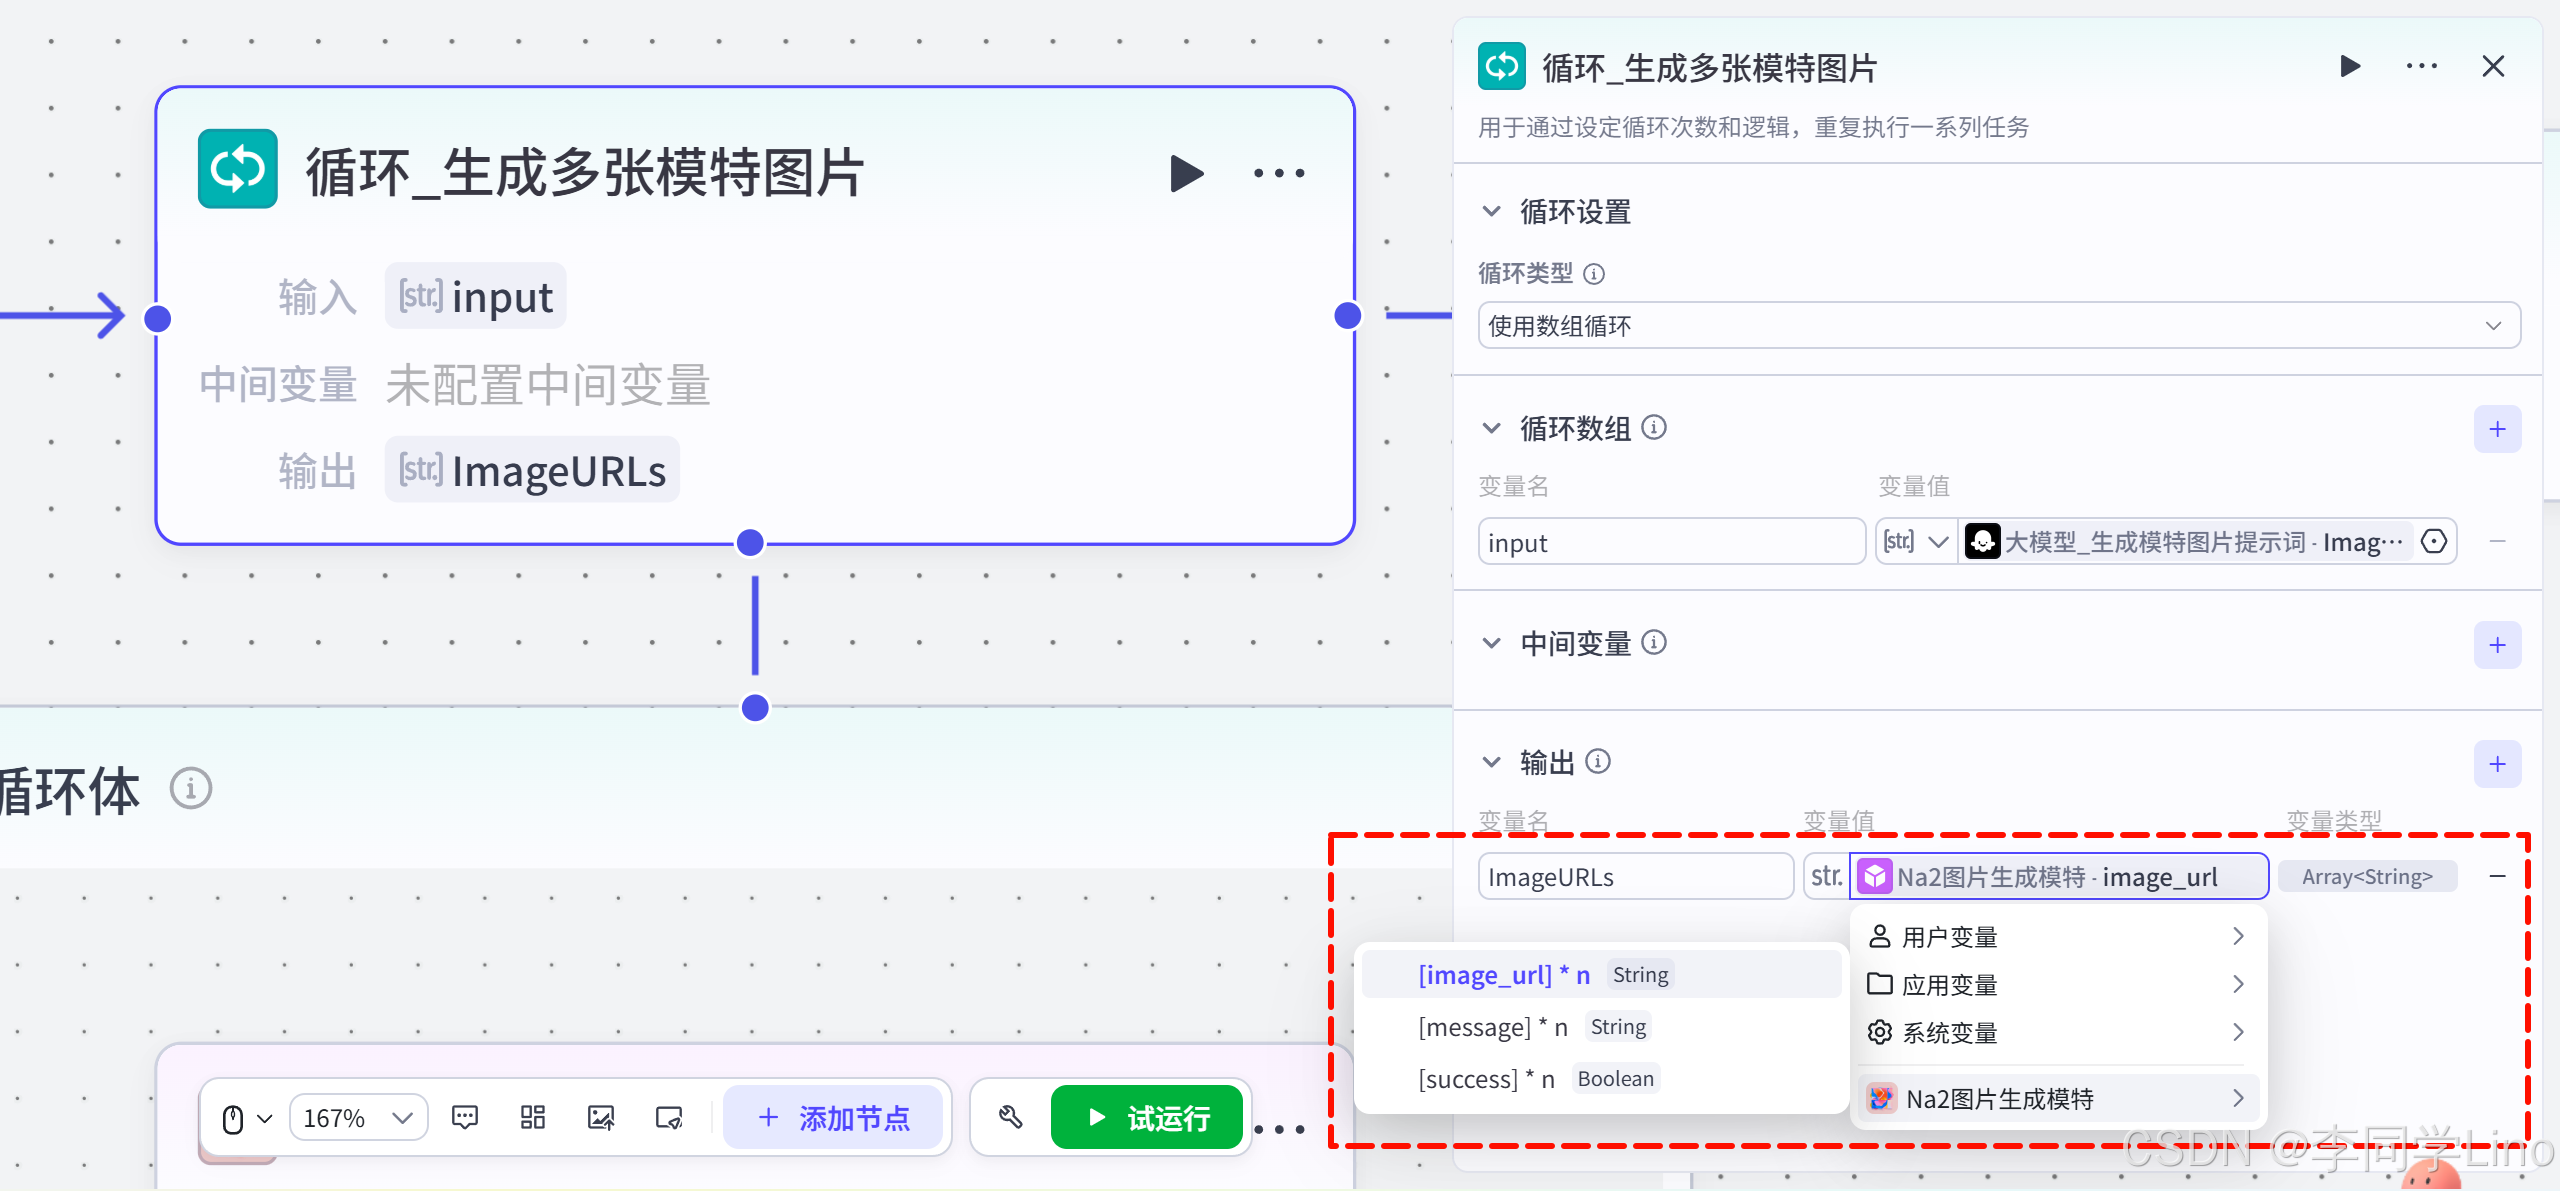Image resolution: width=2560 pixels, height=1191 pixels.
Task: Open the 167% zoom level dropdown
Action: [x=358, y=1117]
